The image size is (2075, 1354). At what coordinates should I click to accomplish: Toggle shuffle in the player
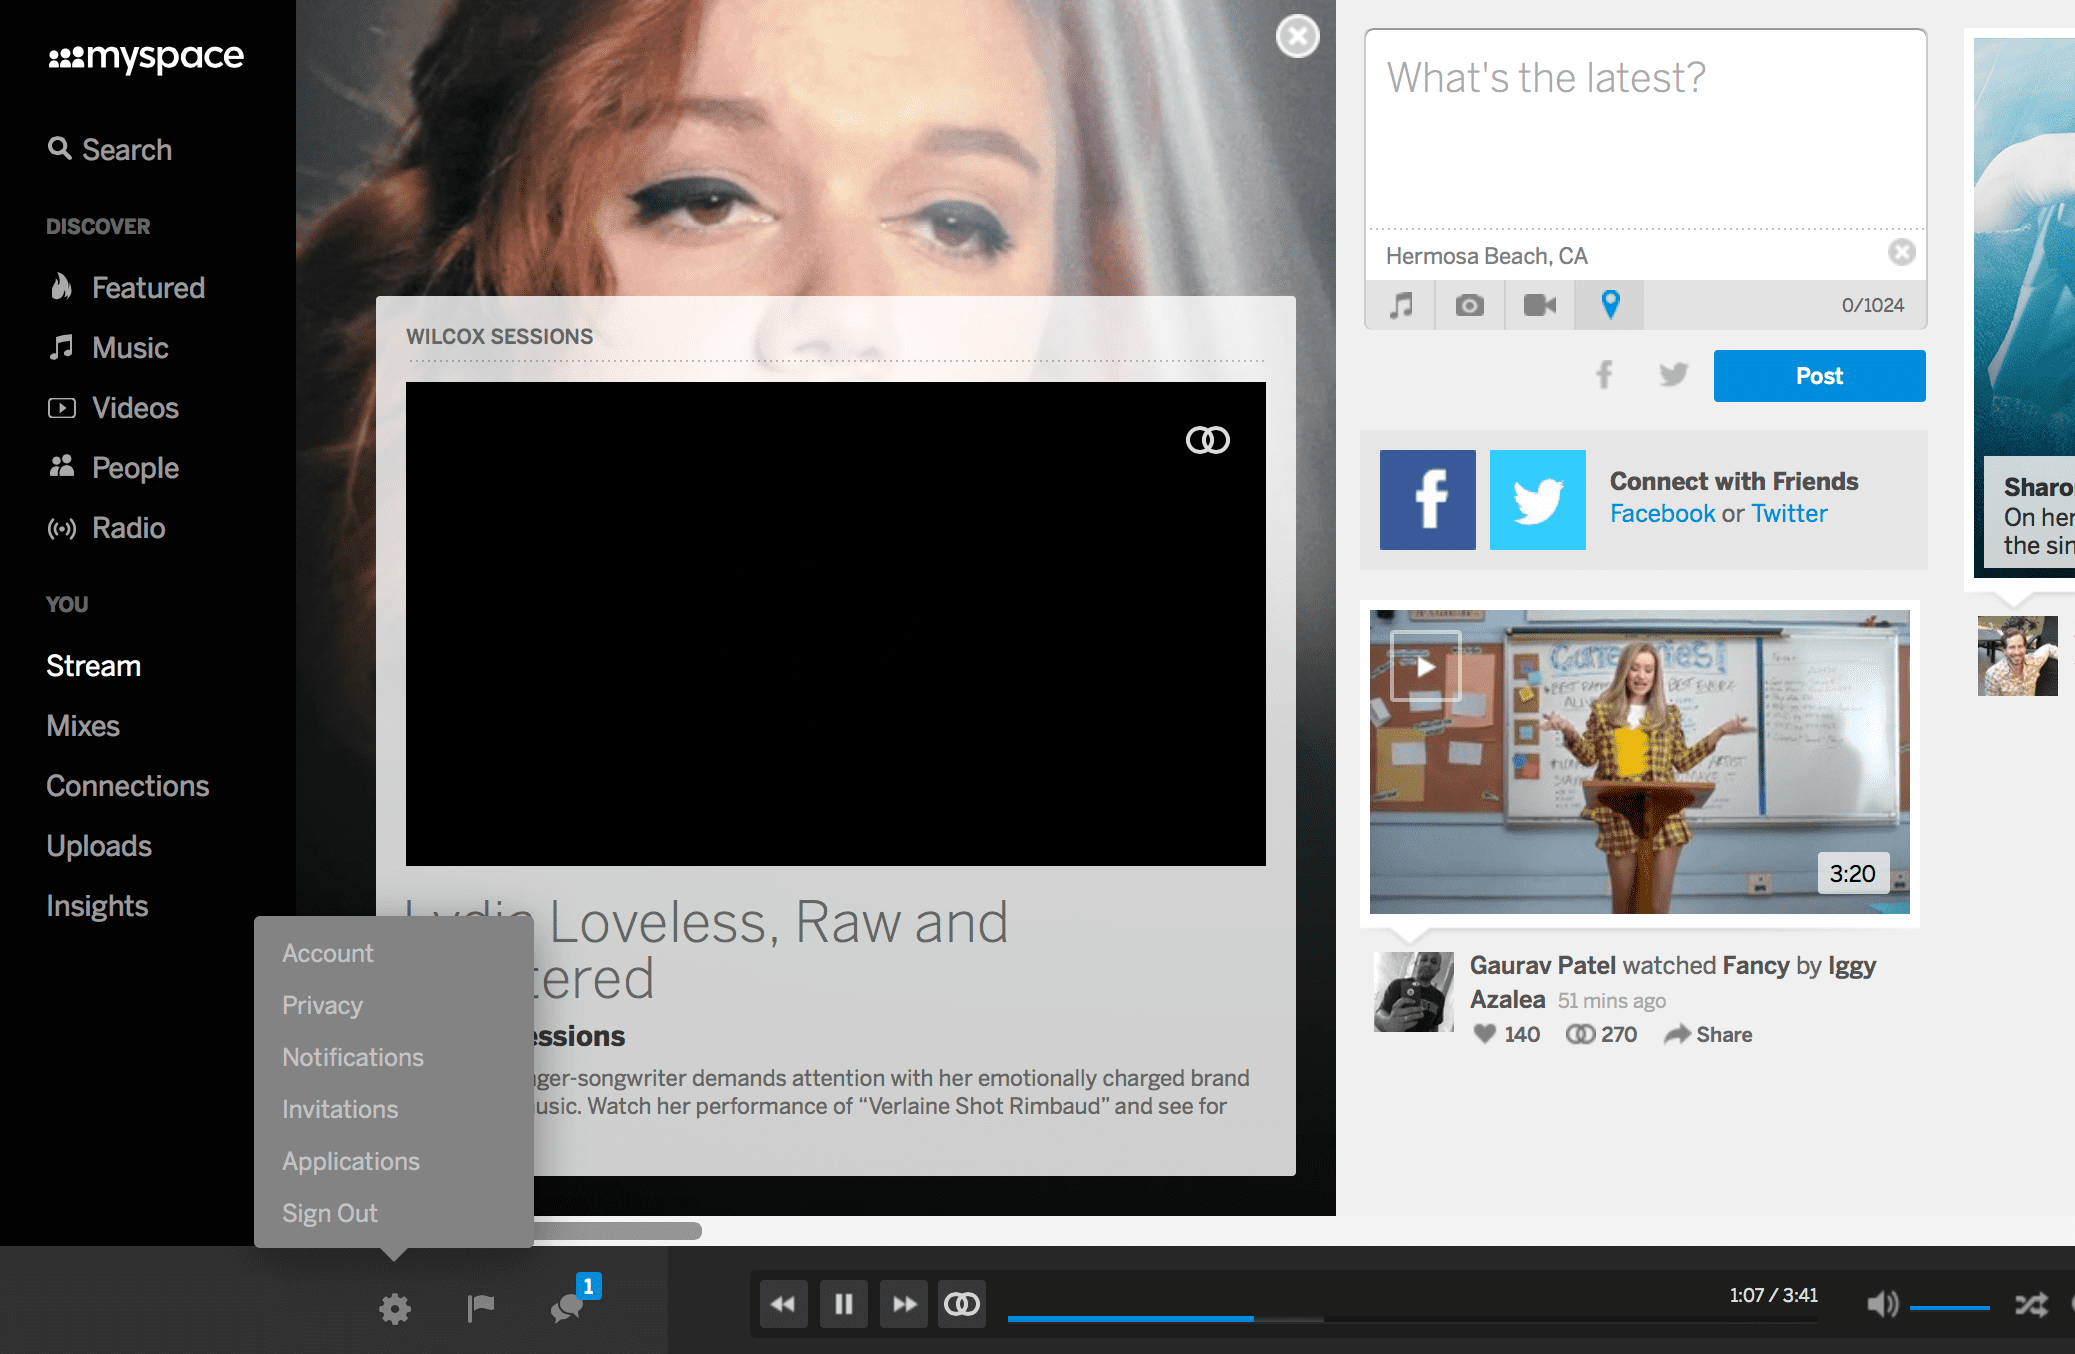click(x=2031, y=1304)
